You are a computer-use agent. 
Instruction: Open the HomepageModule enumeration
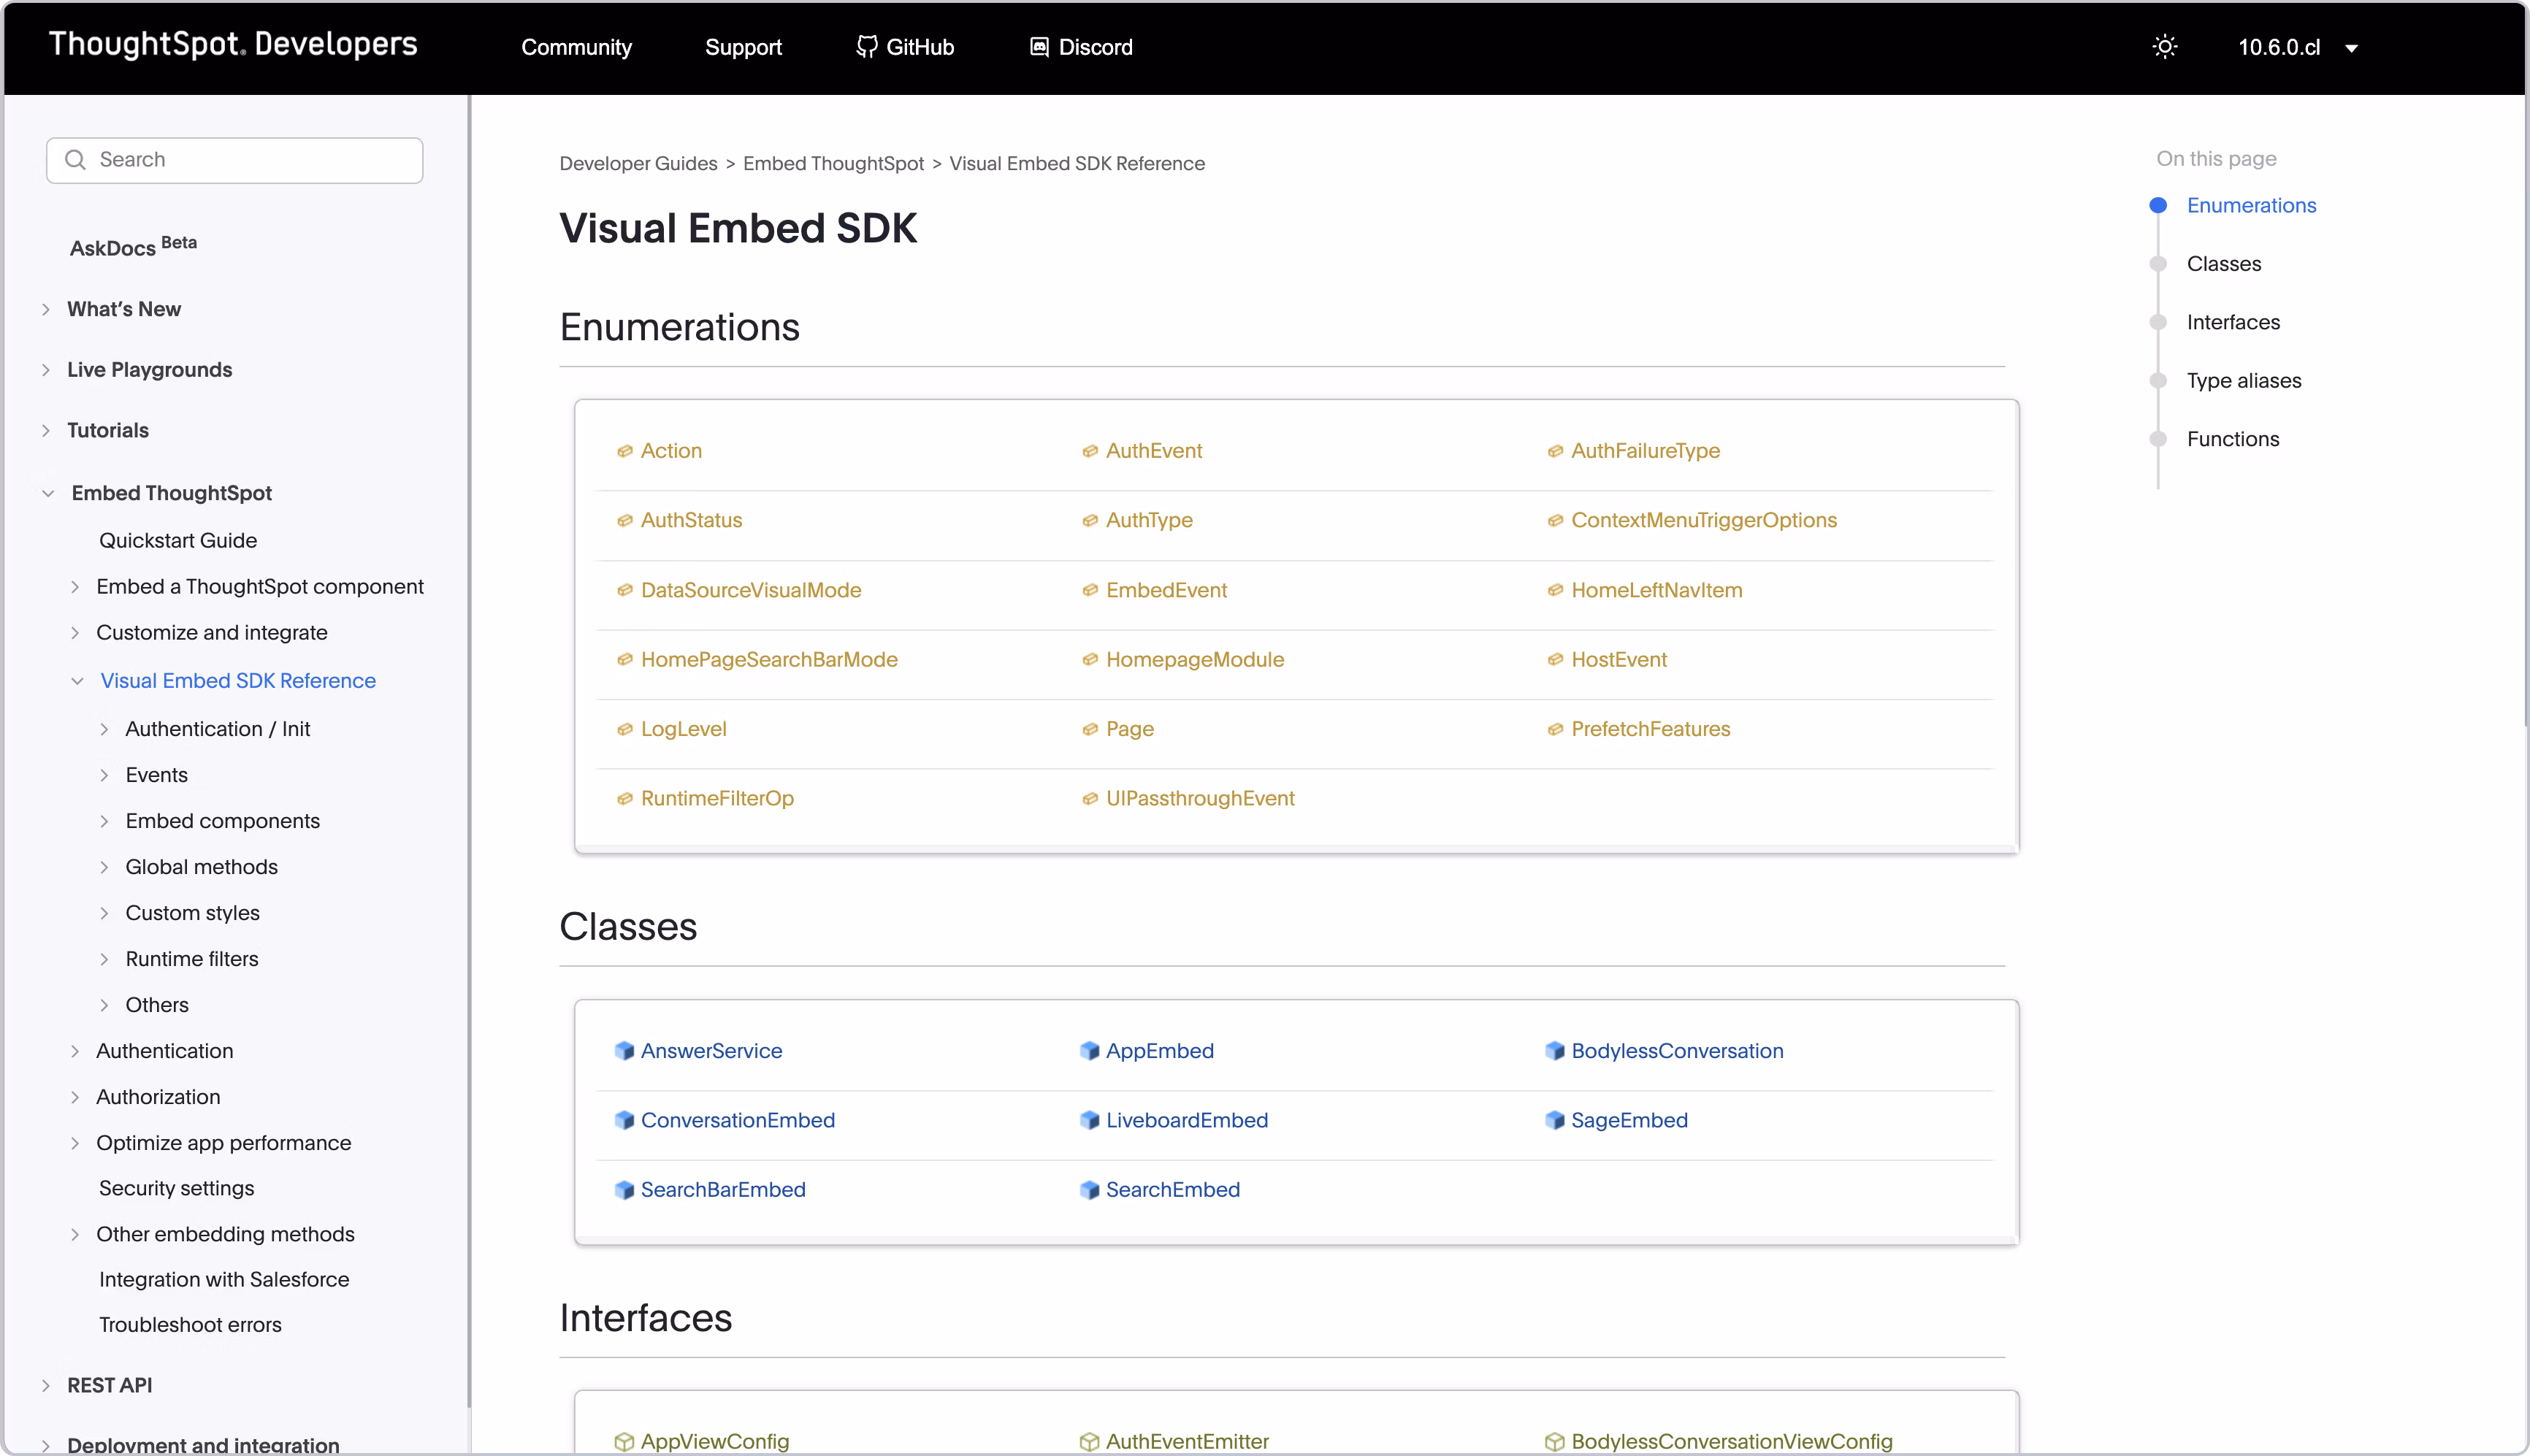[x=1194, y=659]
